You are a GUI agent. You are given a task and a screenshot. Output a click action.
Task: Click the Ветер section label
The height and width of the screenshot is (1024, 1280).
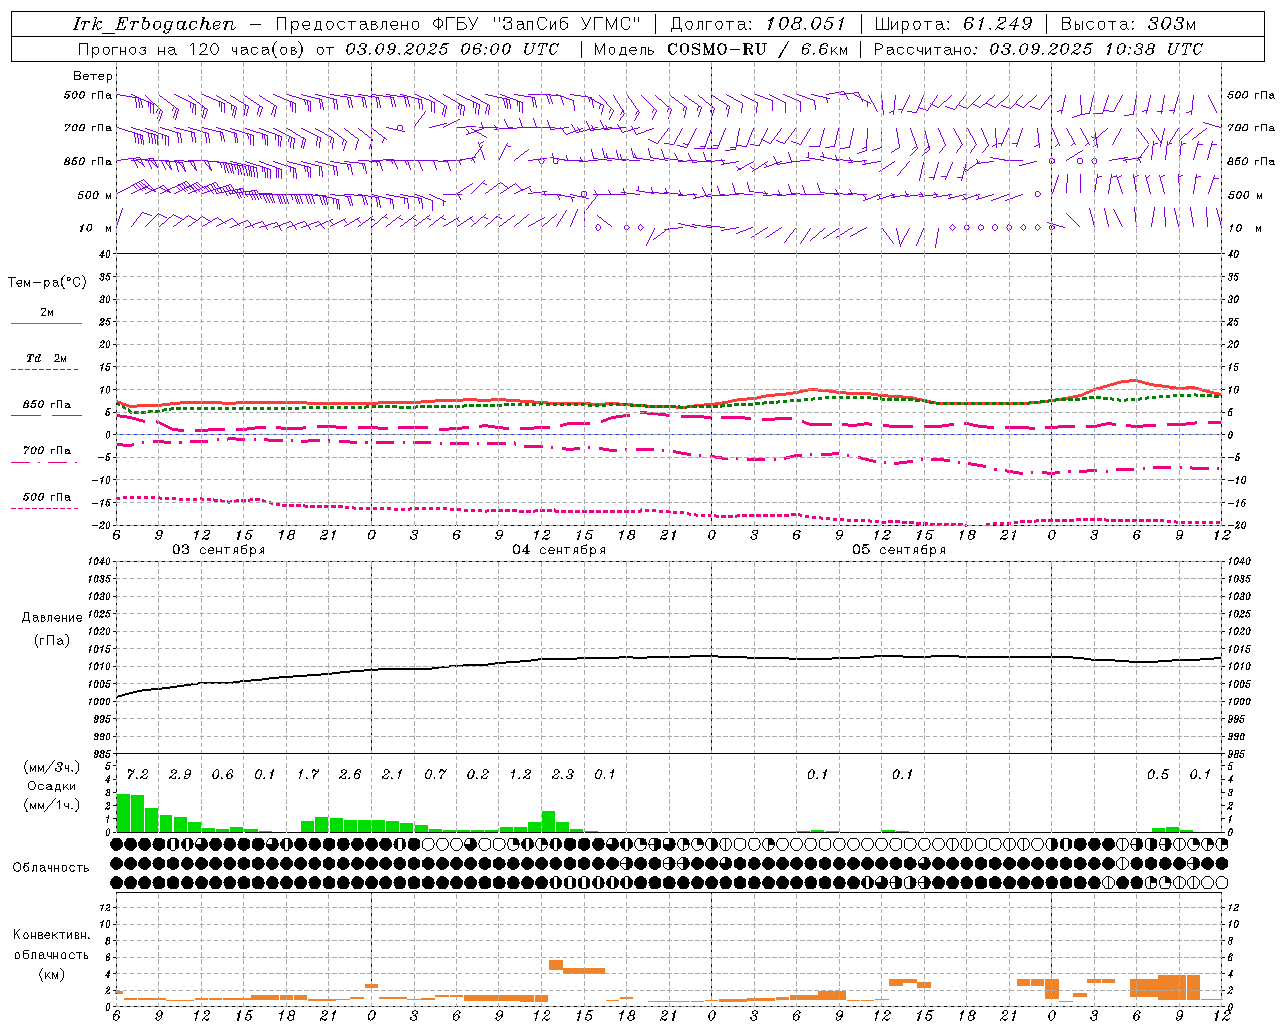(x=93, y=76)
